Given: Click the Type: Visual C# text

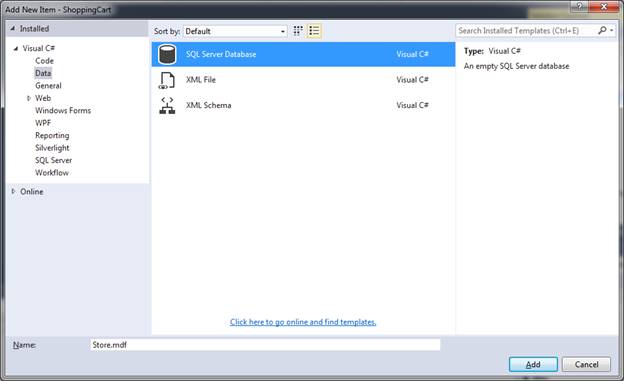Looking at the screenshot, I should [492, 51].
